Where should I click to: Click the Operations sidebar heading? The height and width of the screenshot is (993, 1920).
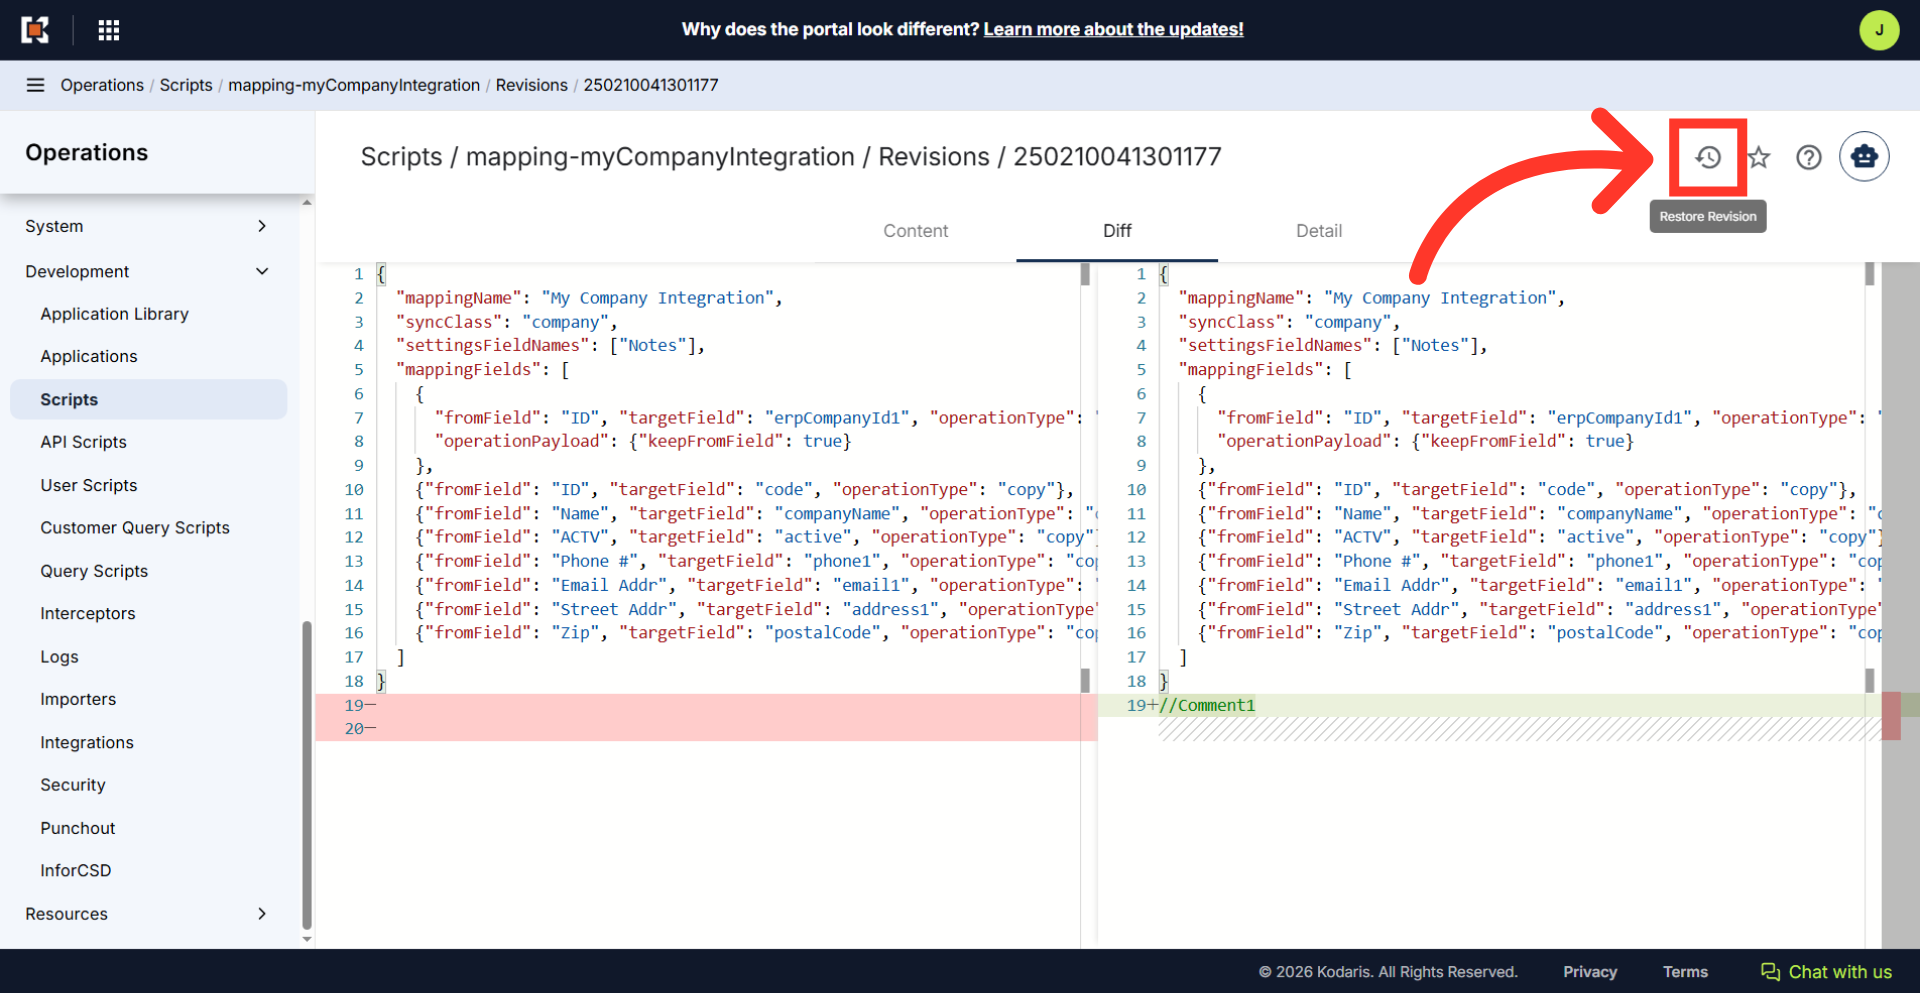click(87, 153)
